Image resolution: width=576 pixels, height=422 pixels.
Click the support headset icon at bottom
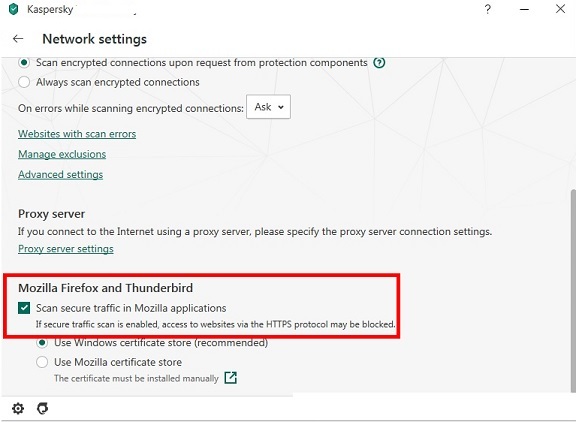click(x=43, y=408)
